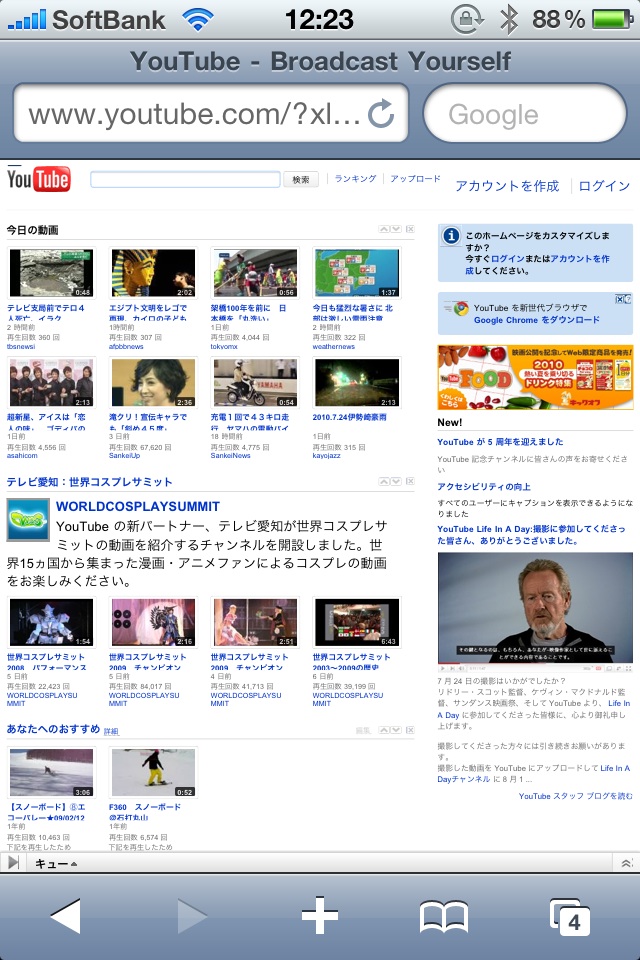Move 今日の動画 section down

pyautogui.click(x=396, y=229)
